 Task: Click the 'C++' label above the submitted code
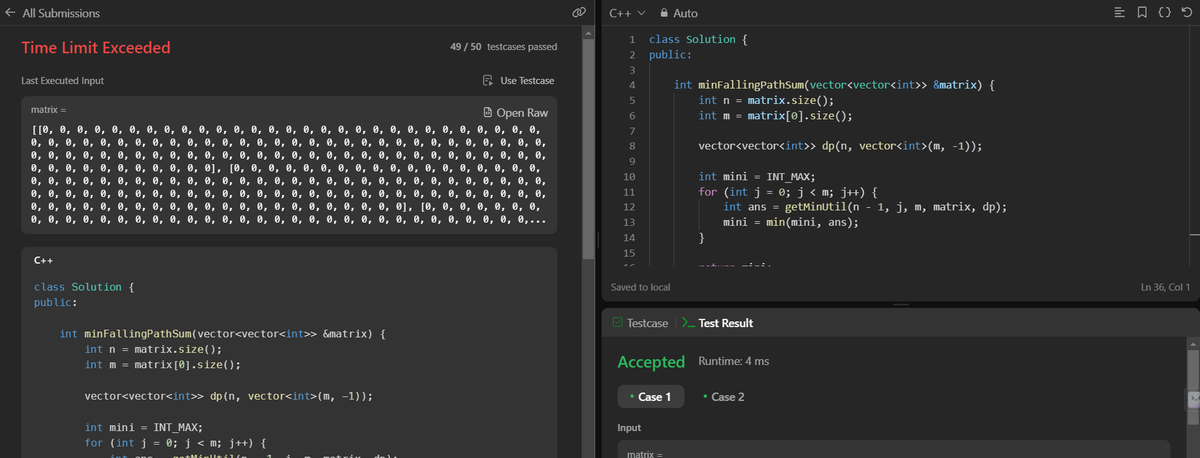[x=43, y=260]
